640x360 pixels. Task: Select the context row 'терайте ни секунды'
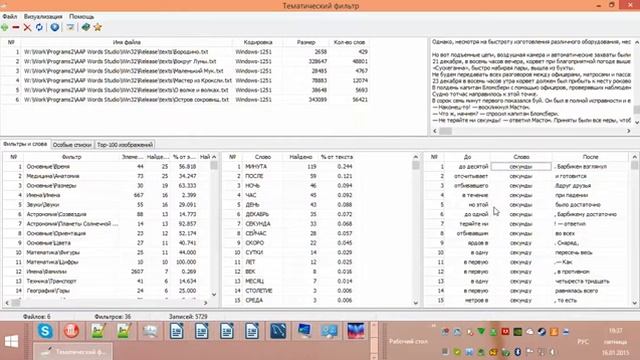[527, 224]
